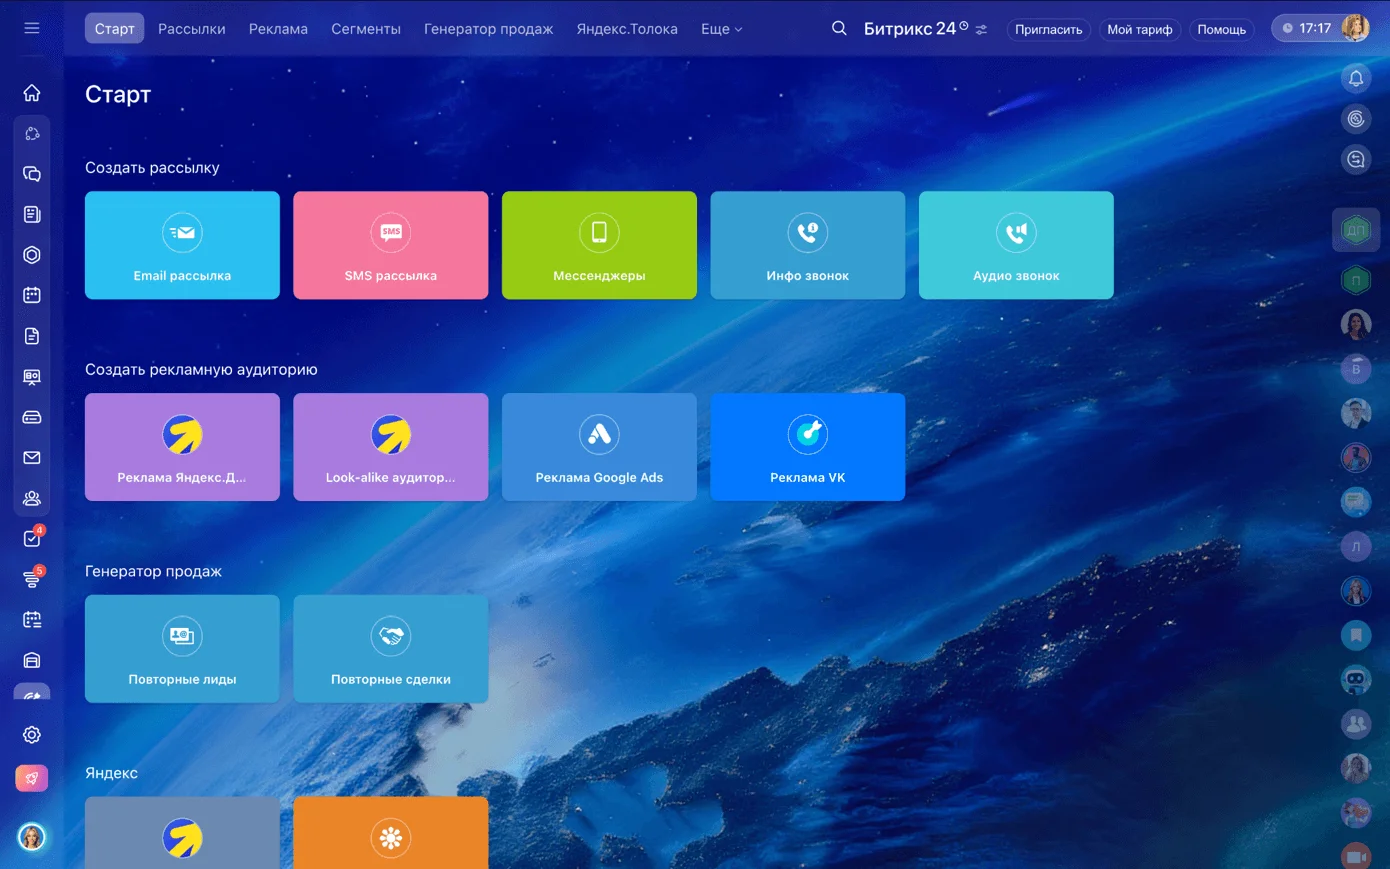Open CRM funnel icon with badge 5
This screenshot has height=869, width=1390.
tap(32, 578)
